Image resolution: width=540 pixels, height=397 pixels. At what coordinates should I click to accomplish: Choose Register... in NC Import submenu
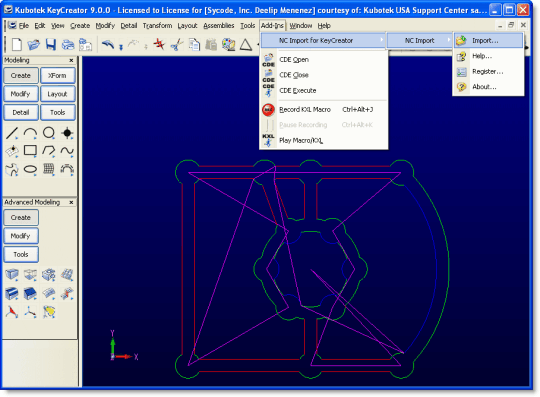tap(489, 71)
